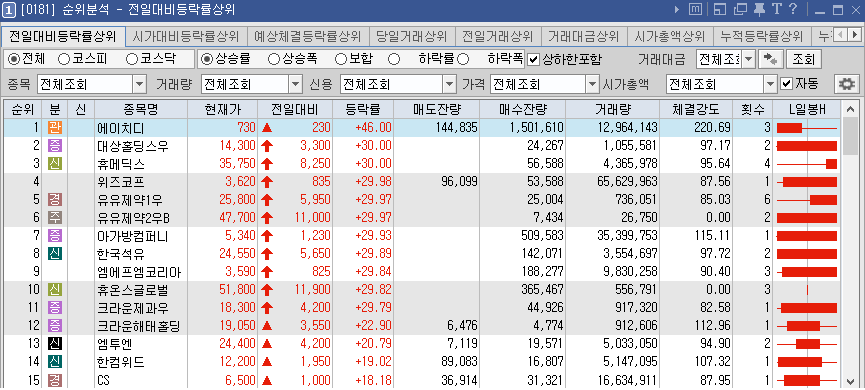865x390 pixels.
Task: Open the 가격 filter dropdown
Action: point(592,85)
